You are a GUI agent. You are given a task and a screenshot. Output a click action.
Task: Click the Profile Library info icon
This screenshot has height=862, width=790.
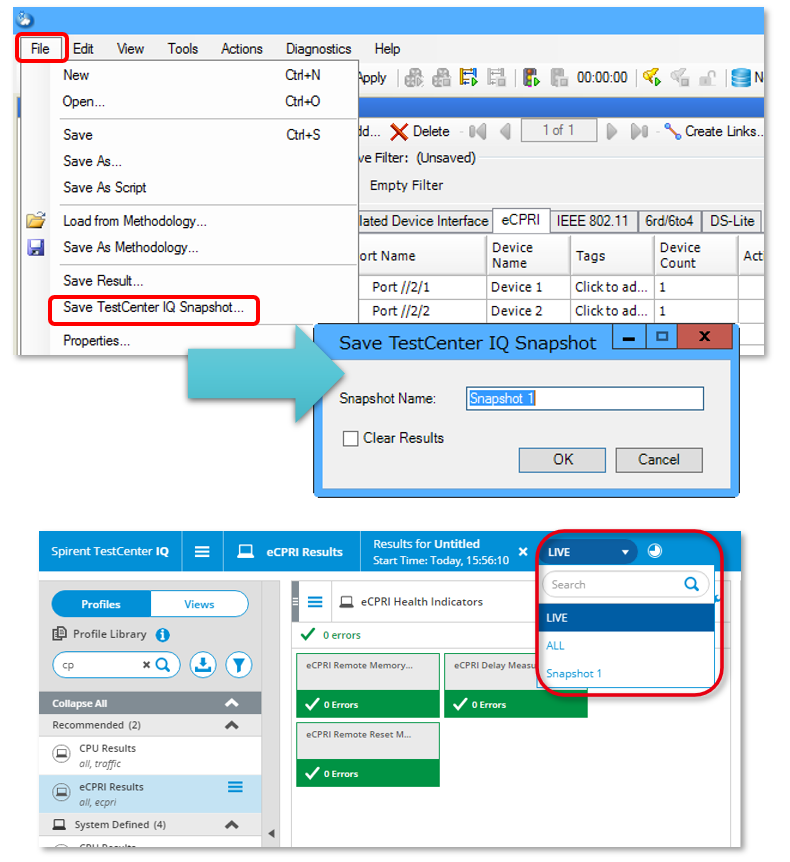click(162, 635)
